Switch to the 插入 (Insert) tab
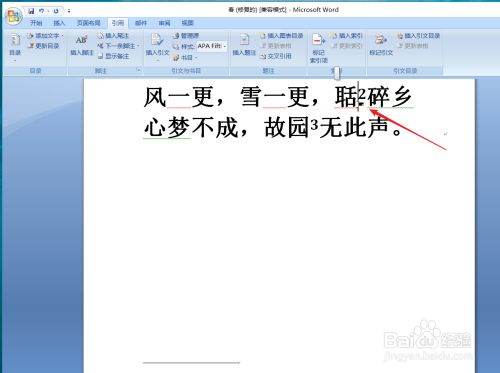The height and width of the screenshot is (373, 500). (59, 23)
